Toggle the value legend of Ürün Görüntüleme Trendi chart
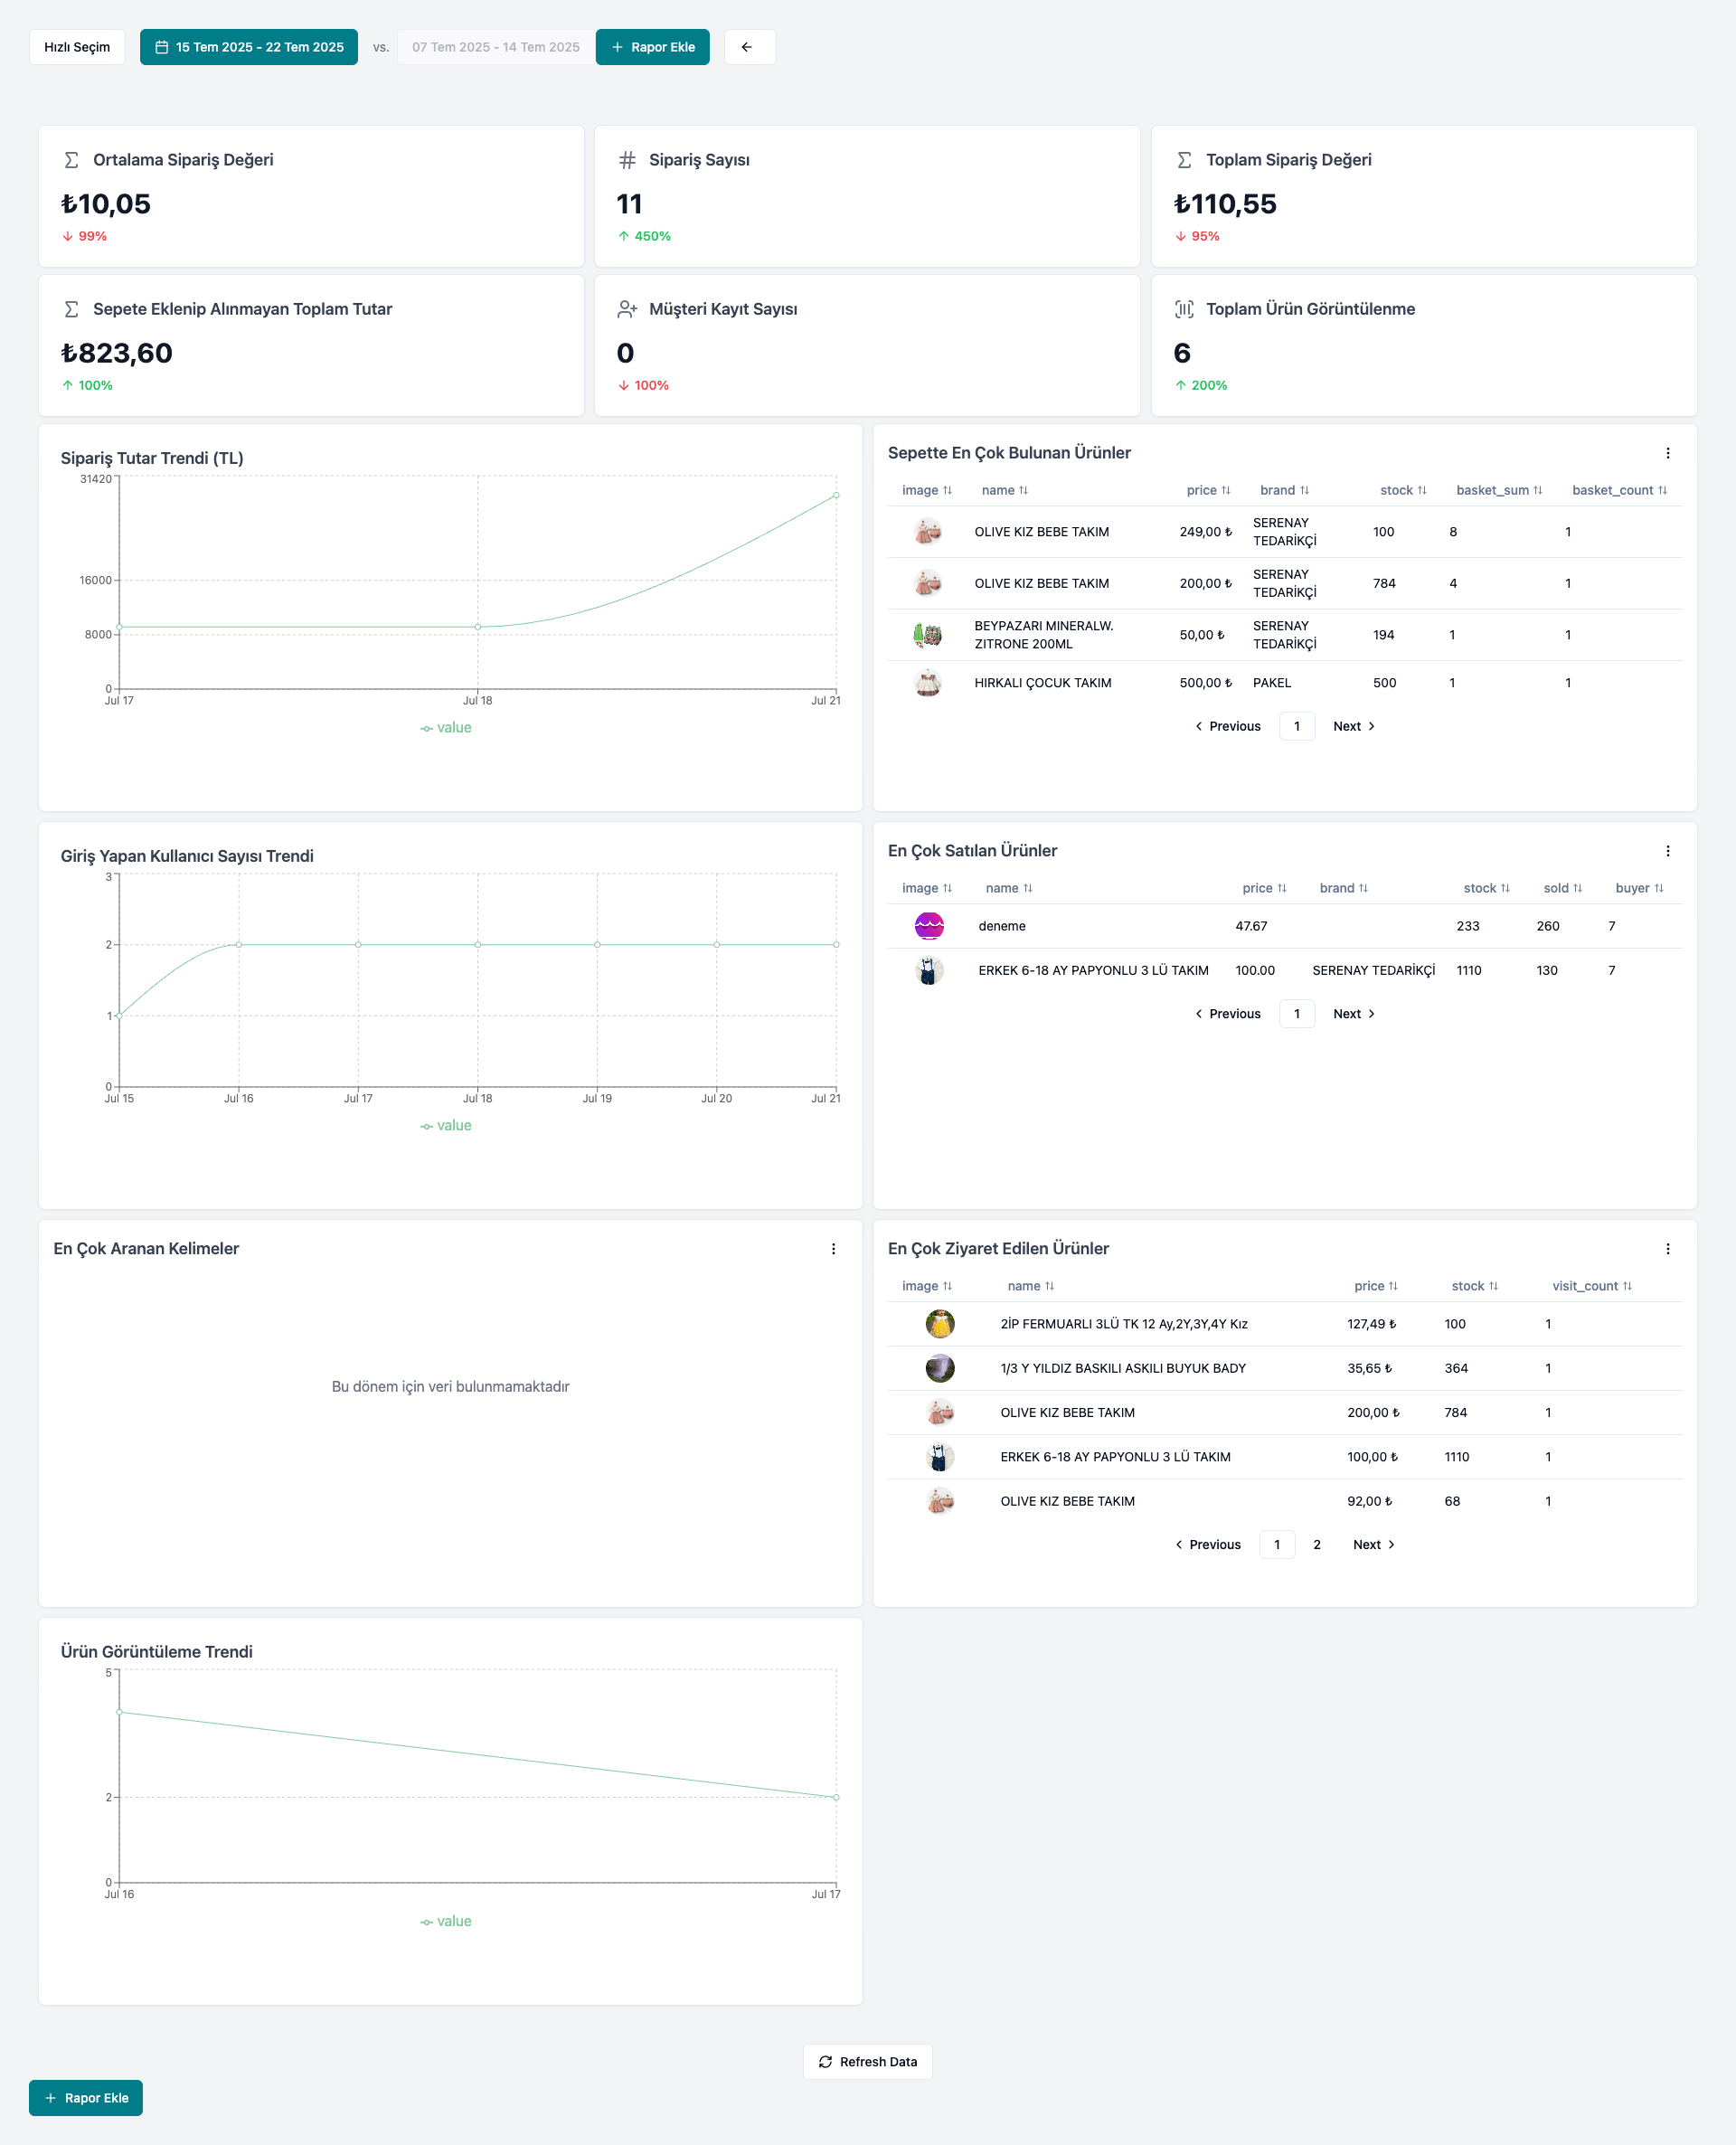The height and width of the screenshot is (2145, 1736). click(446, 1922)
